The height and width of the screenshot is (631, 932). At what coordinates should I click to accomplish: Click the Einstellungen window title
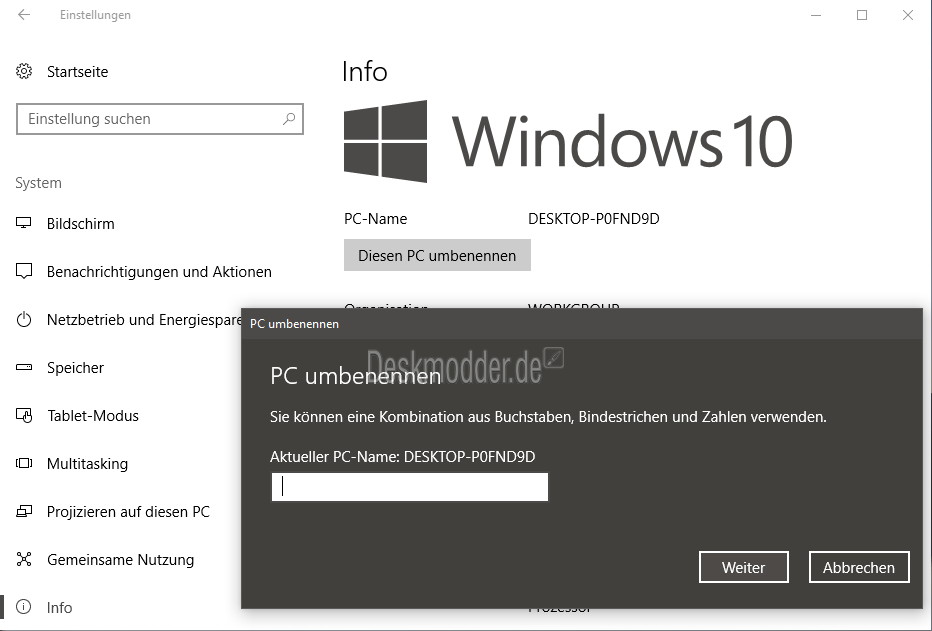(x=95, y=15)
